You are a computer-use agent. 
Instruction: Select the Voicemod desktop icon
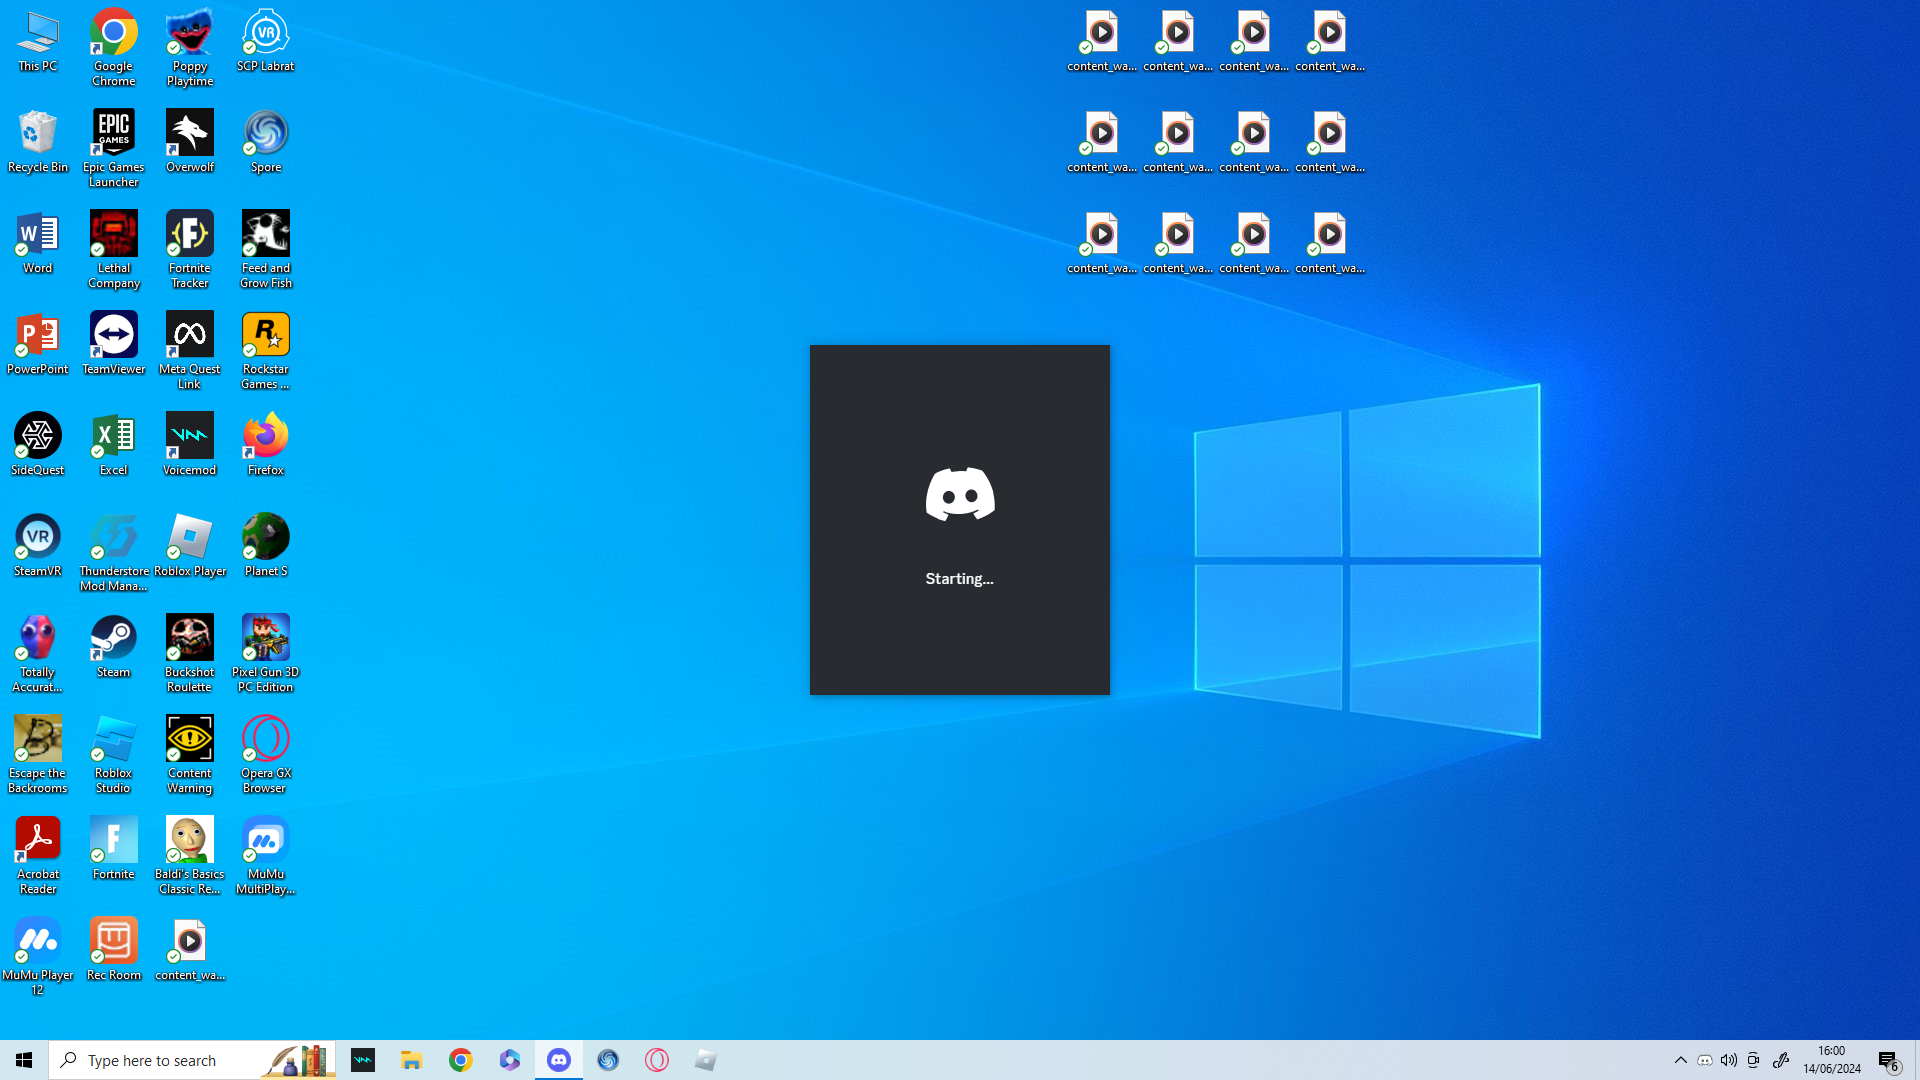[189, 439]
